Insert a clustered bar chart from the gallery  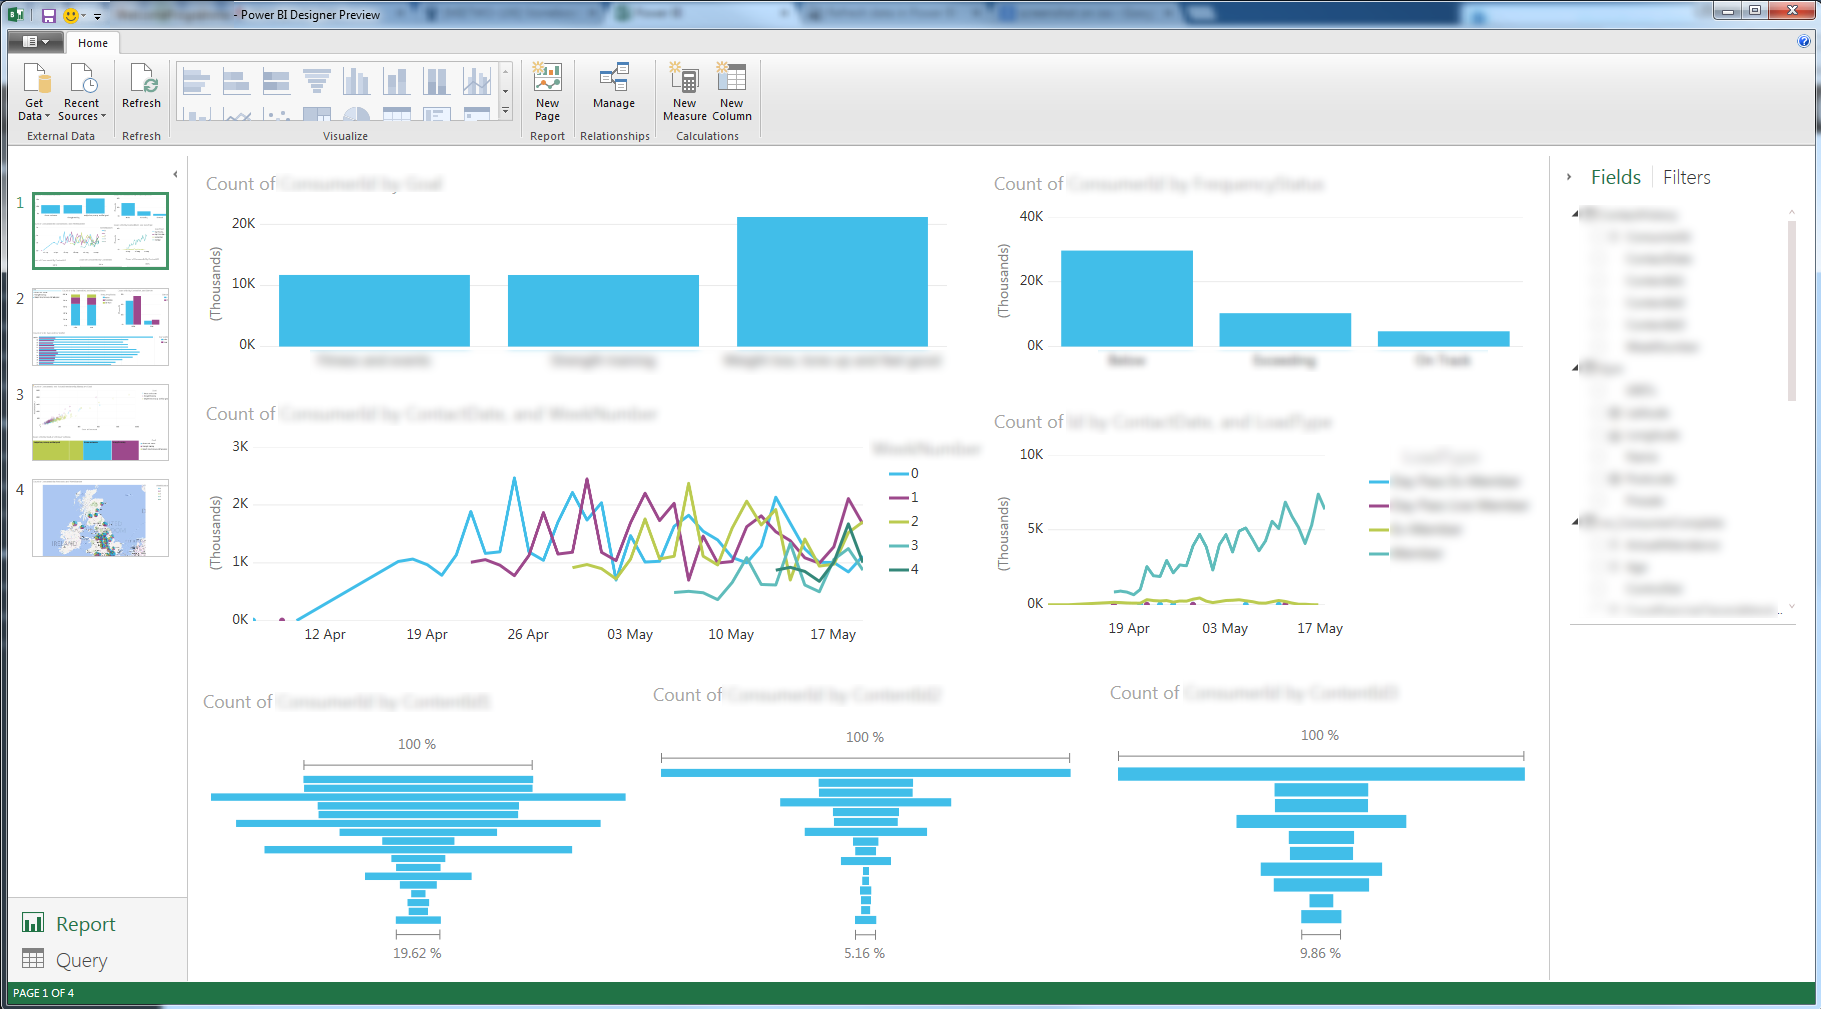pos(197,81)
